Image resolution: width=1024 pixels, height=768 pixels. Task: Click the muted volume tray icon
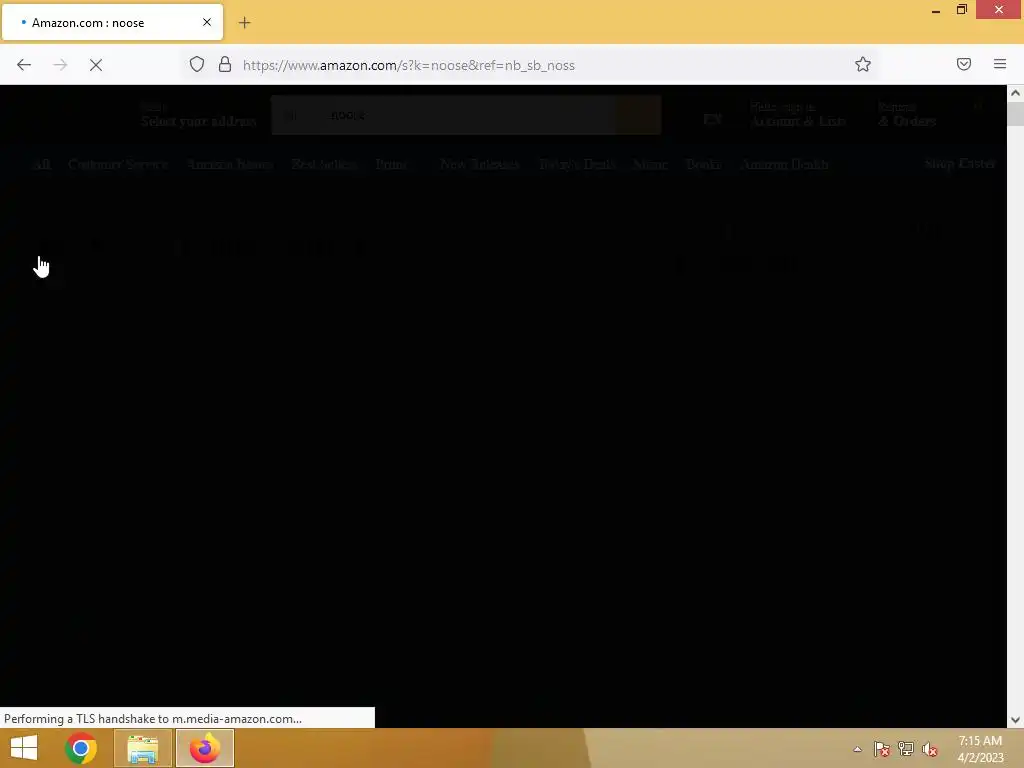[929, 749]
